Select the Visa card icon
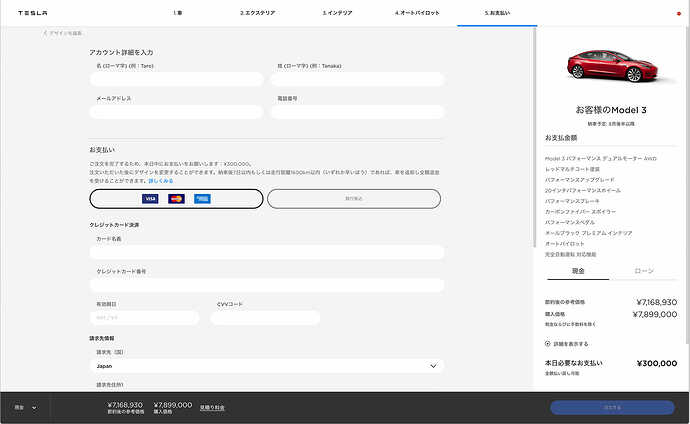 click(x=150, y=199)
